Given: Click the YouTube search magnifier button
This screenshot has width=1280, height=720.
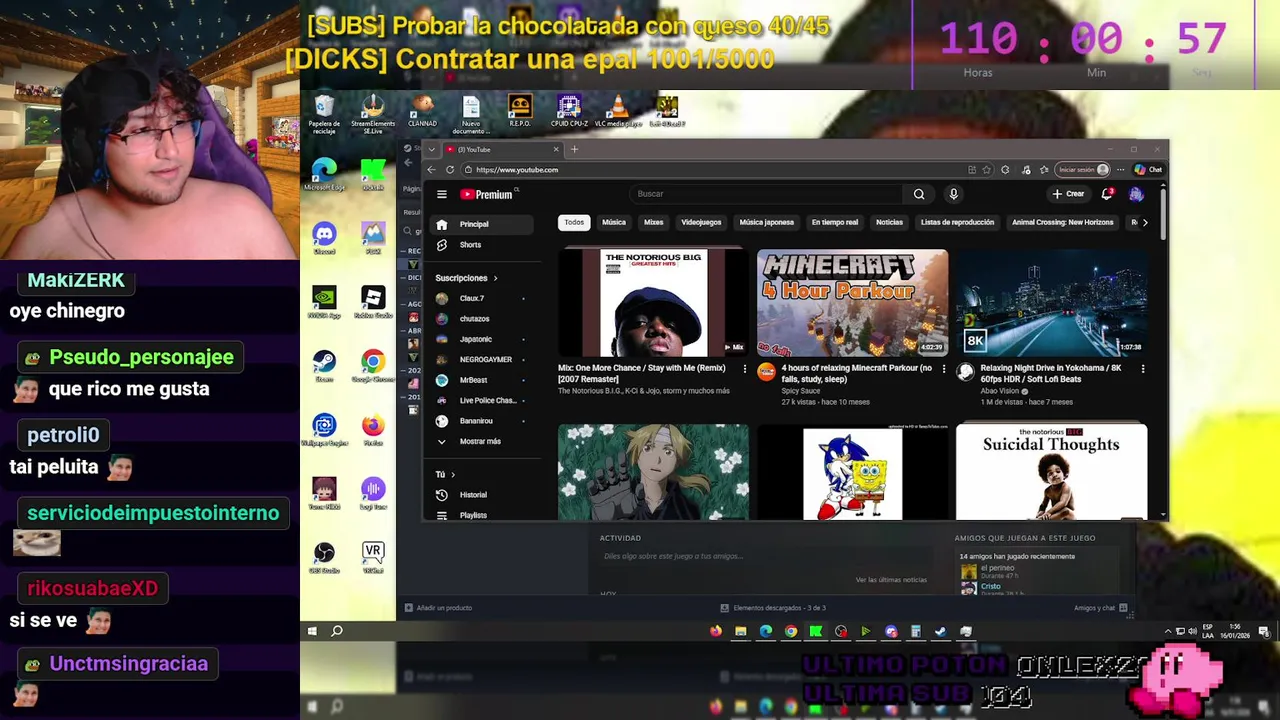Looking at the screenshot, I should tap(919, 194).
